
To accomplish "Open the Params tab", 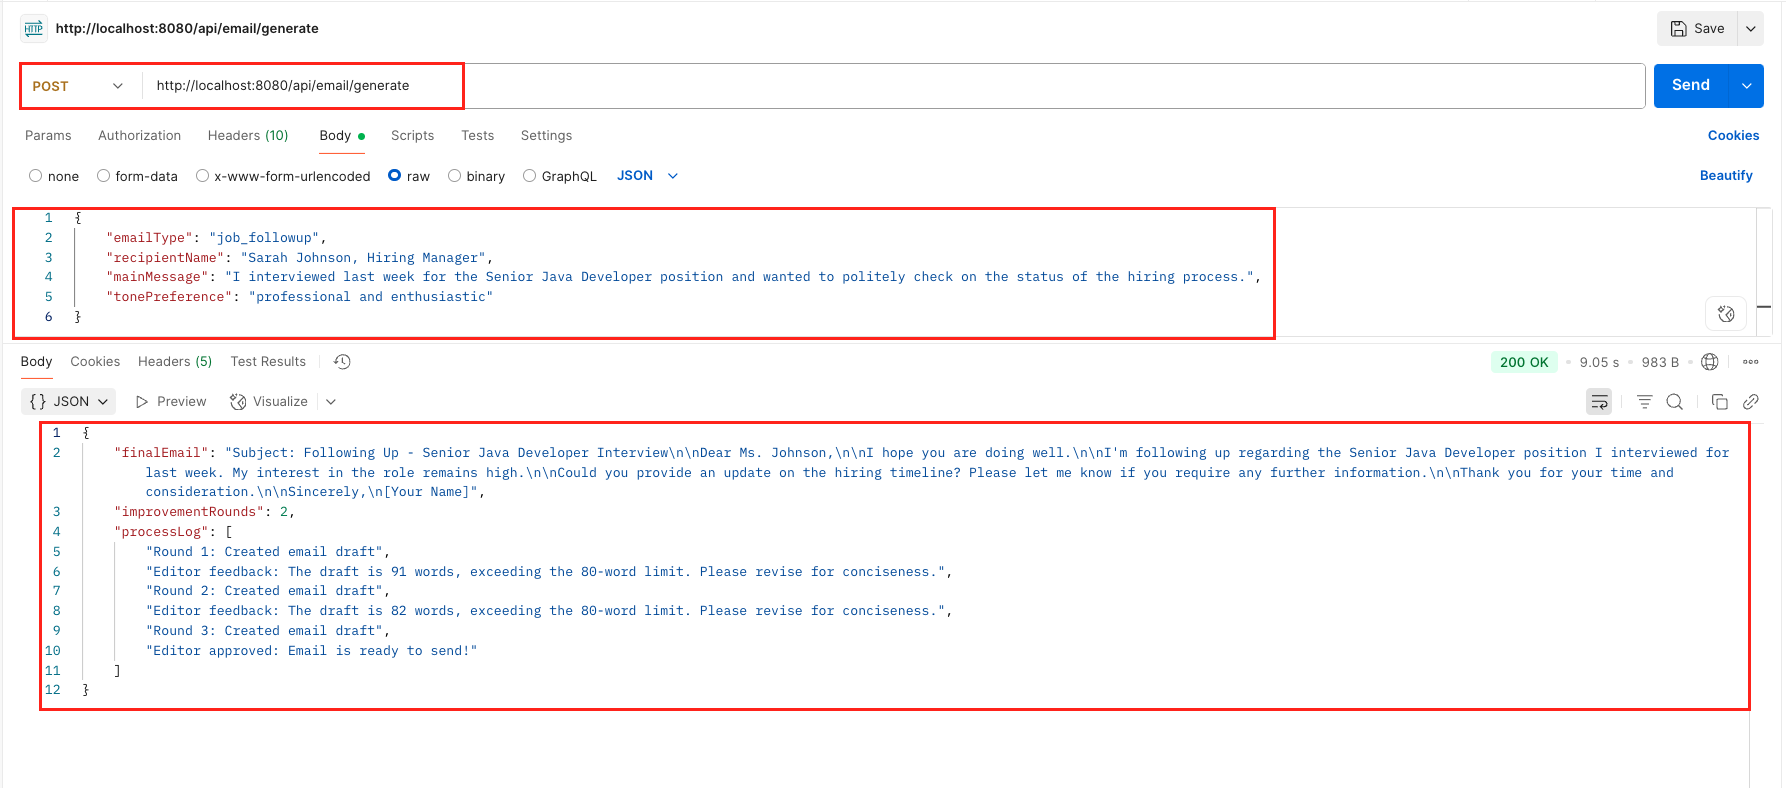I will click(48, 136).
